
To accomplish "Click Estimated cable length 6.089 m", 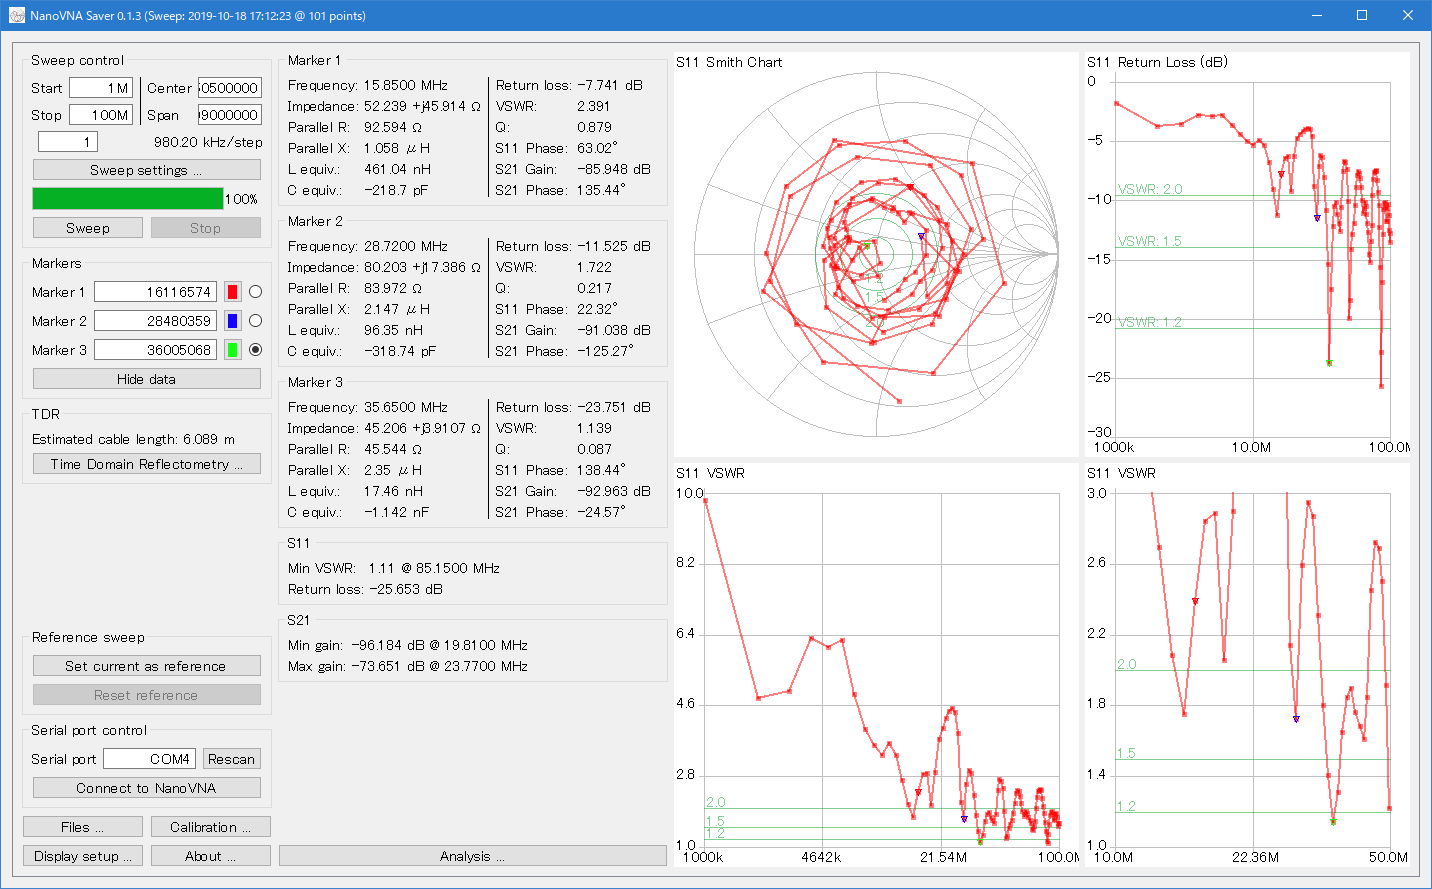I will (x=133, y=439).
